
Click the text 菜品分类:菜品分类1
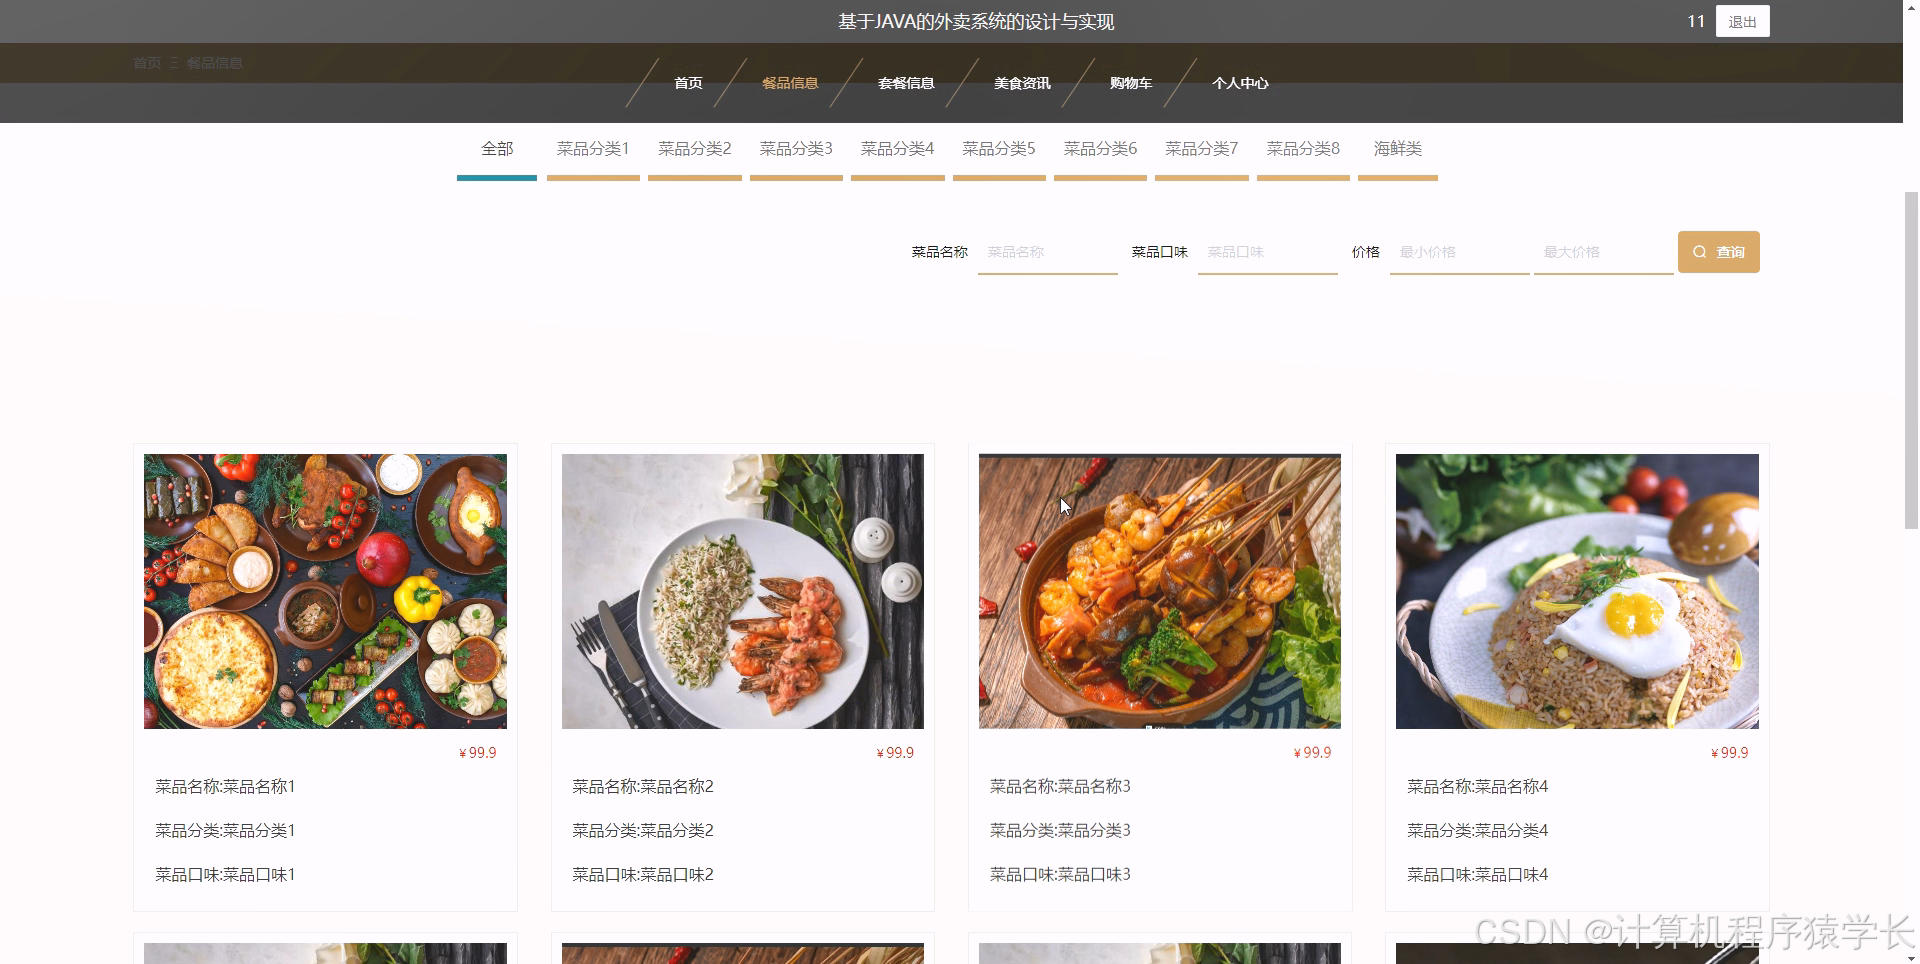225,831
